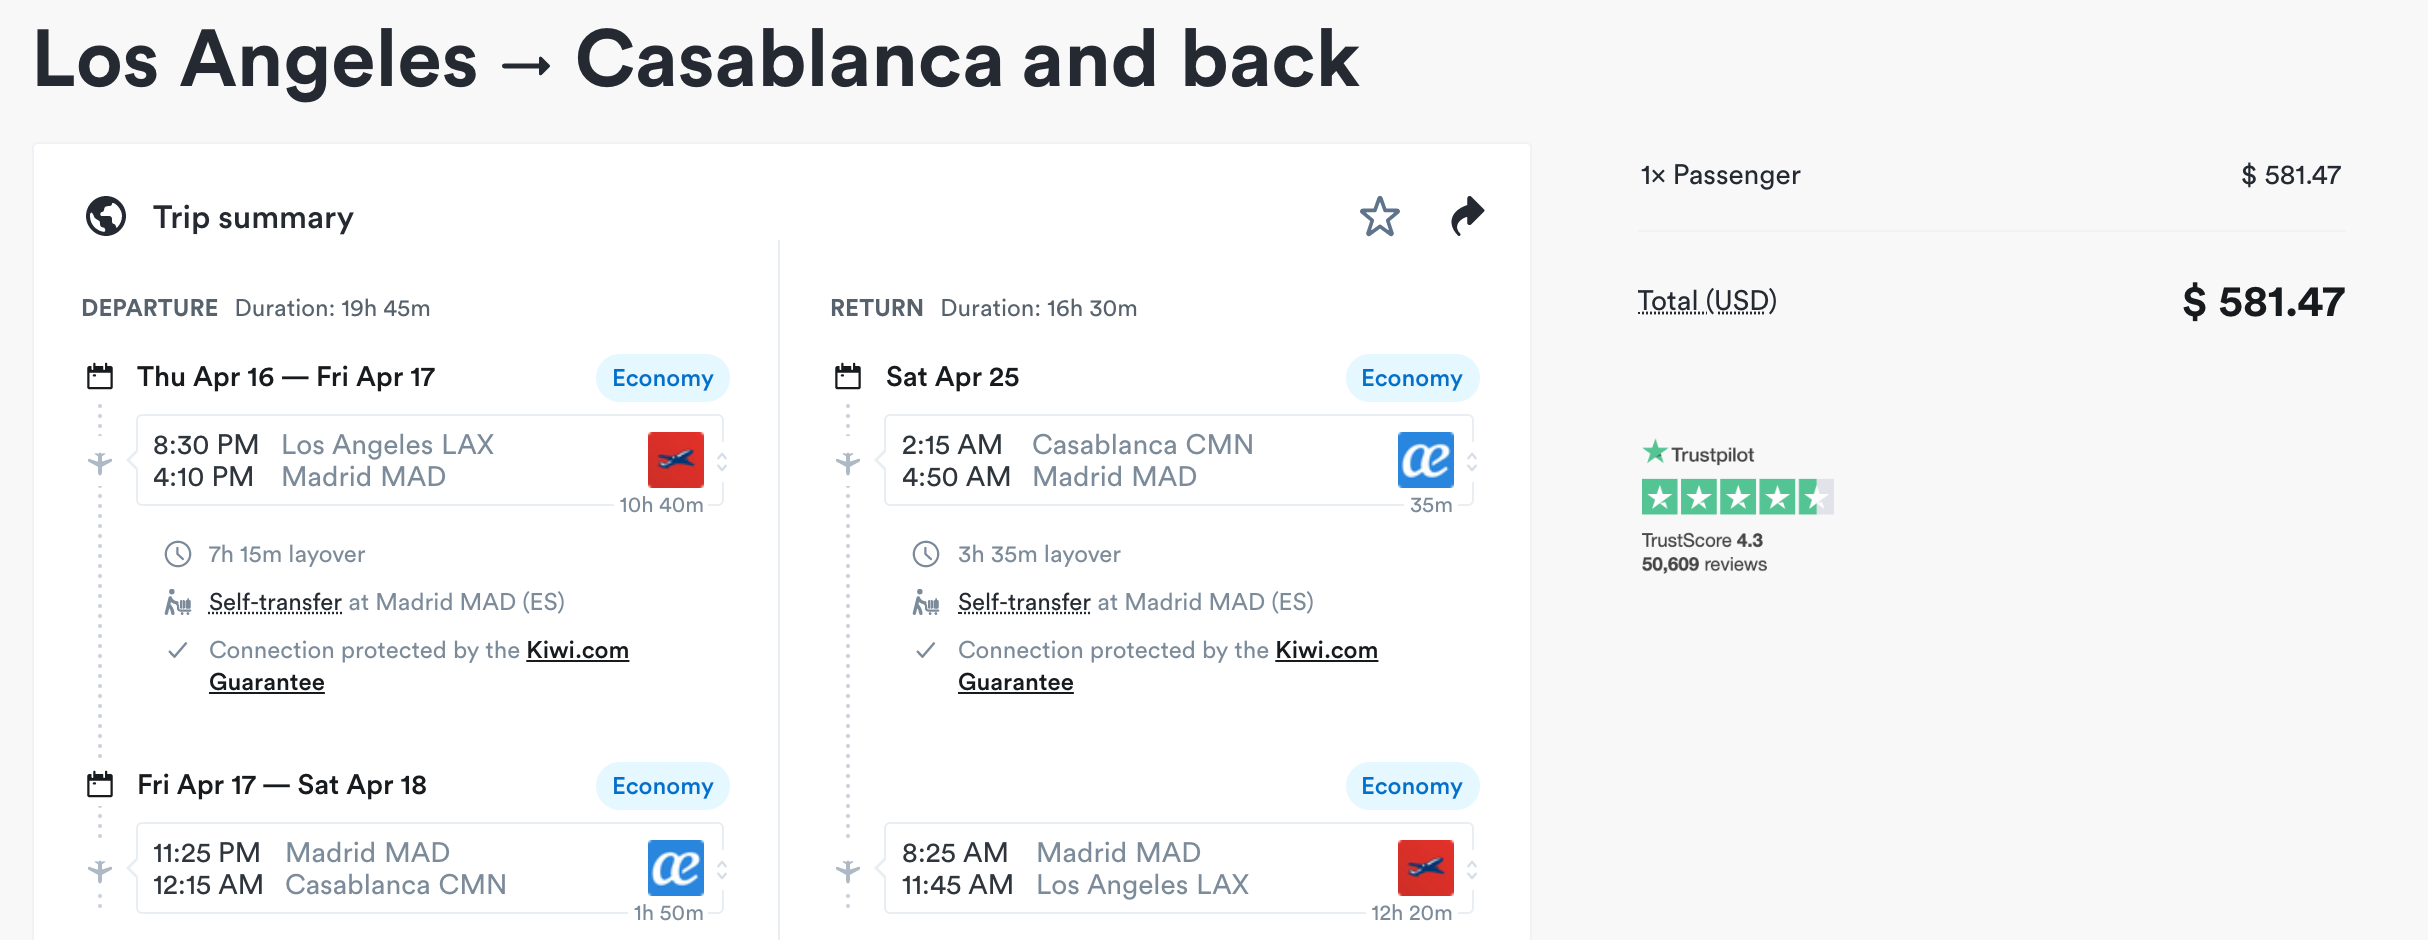Click Economy badge on Thu Apr 16 flight
The image size is (2428, 940).
(662, 378)
